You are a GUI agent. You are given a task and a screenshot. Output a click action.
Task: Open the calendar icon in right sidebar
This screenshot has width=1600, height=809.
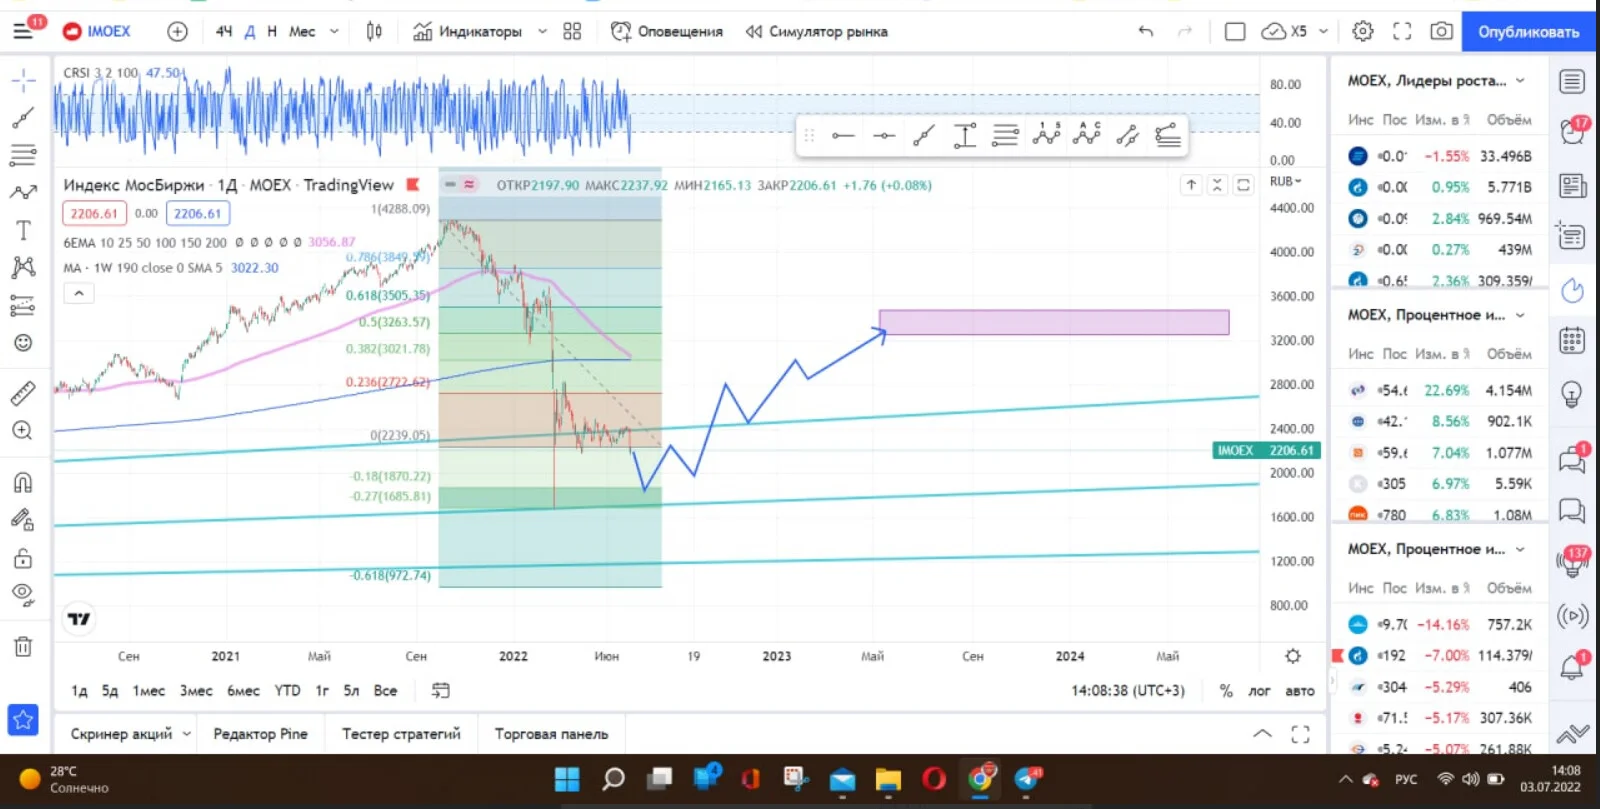[x=1572, y=342]
